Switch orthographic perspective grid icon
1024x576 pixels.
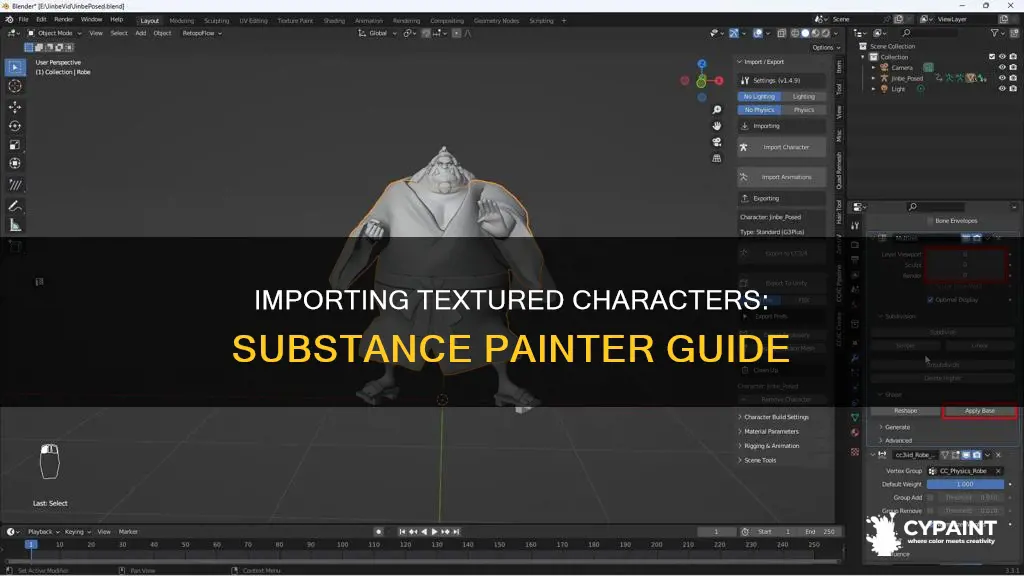tap(716, 158)
